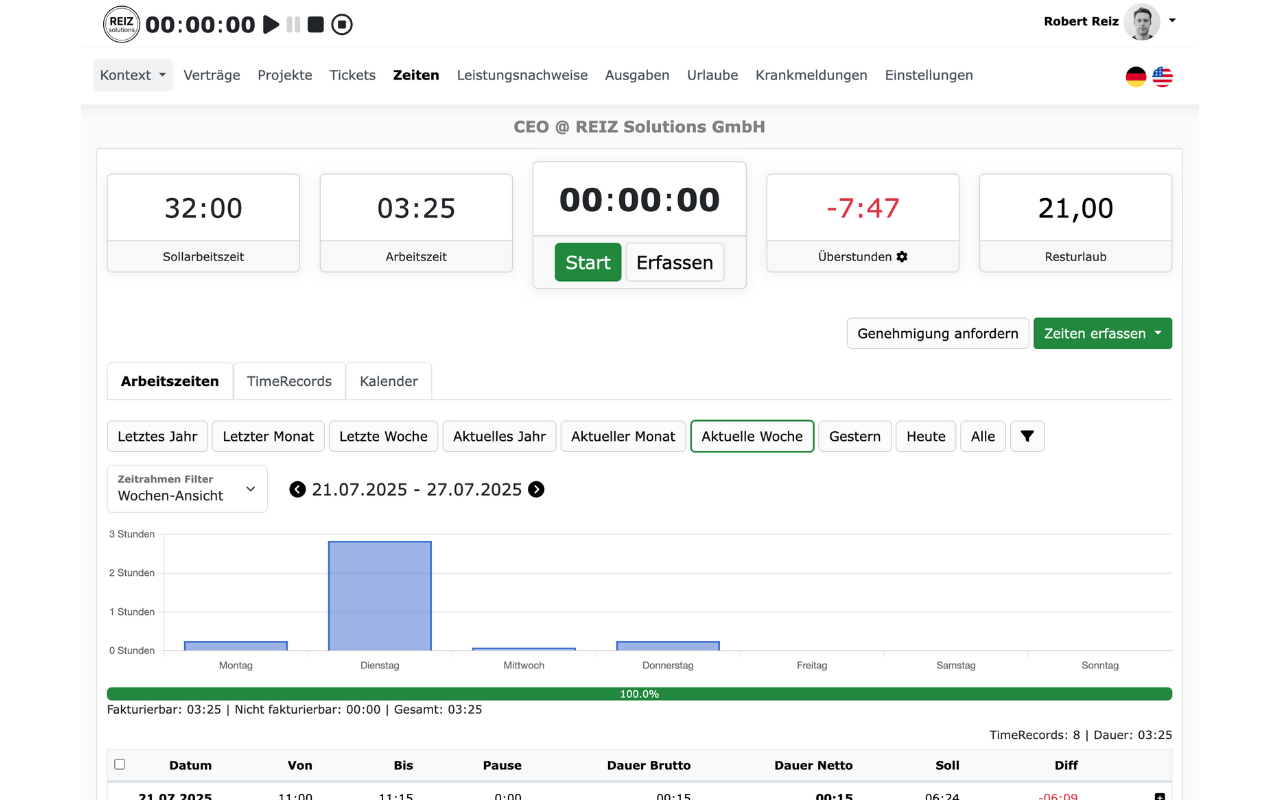Image resolution: width=1280 pixels, height=800 pixels.
Task: Open Überstunden gear settings icon
Action: tap(902, 257)
